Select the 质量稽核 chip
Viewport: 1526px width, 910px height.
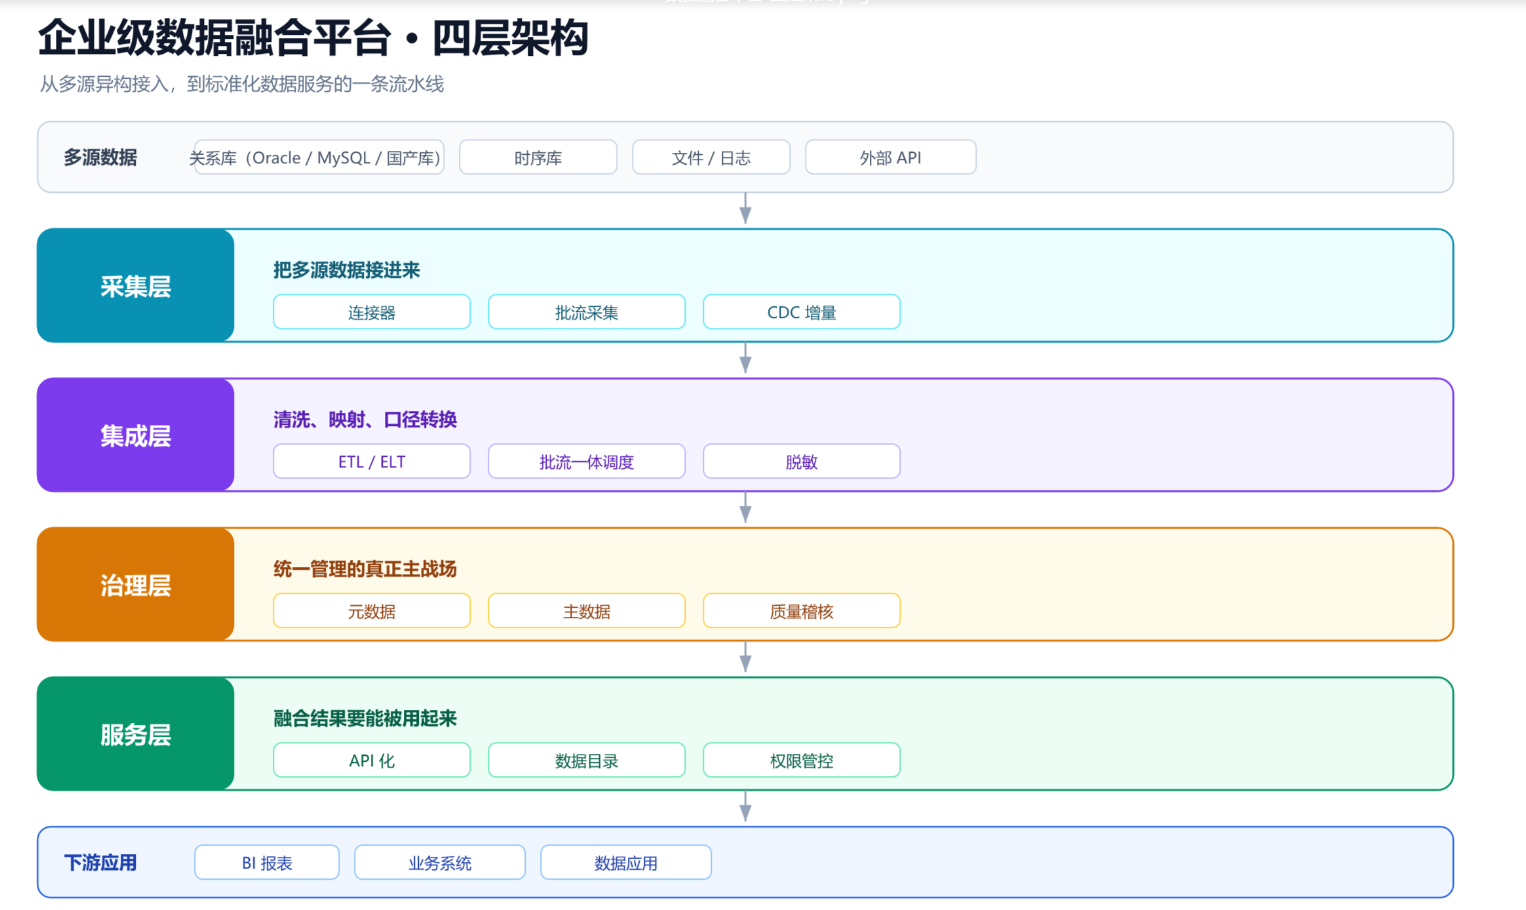[802, 611]
